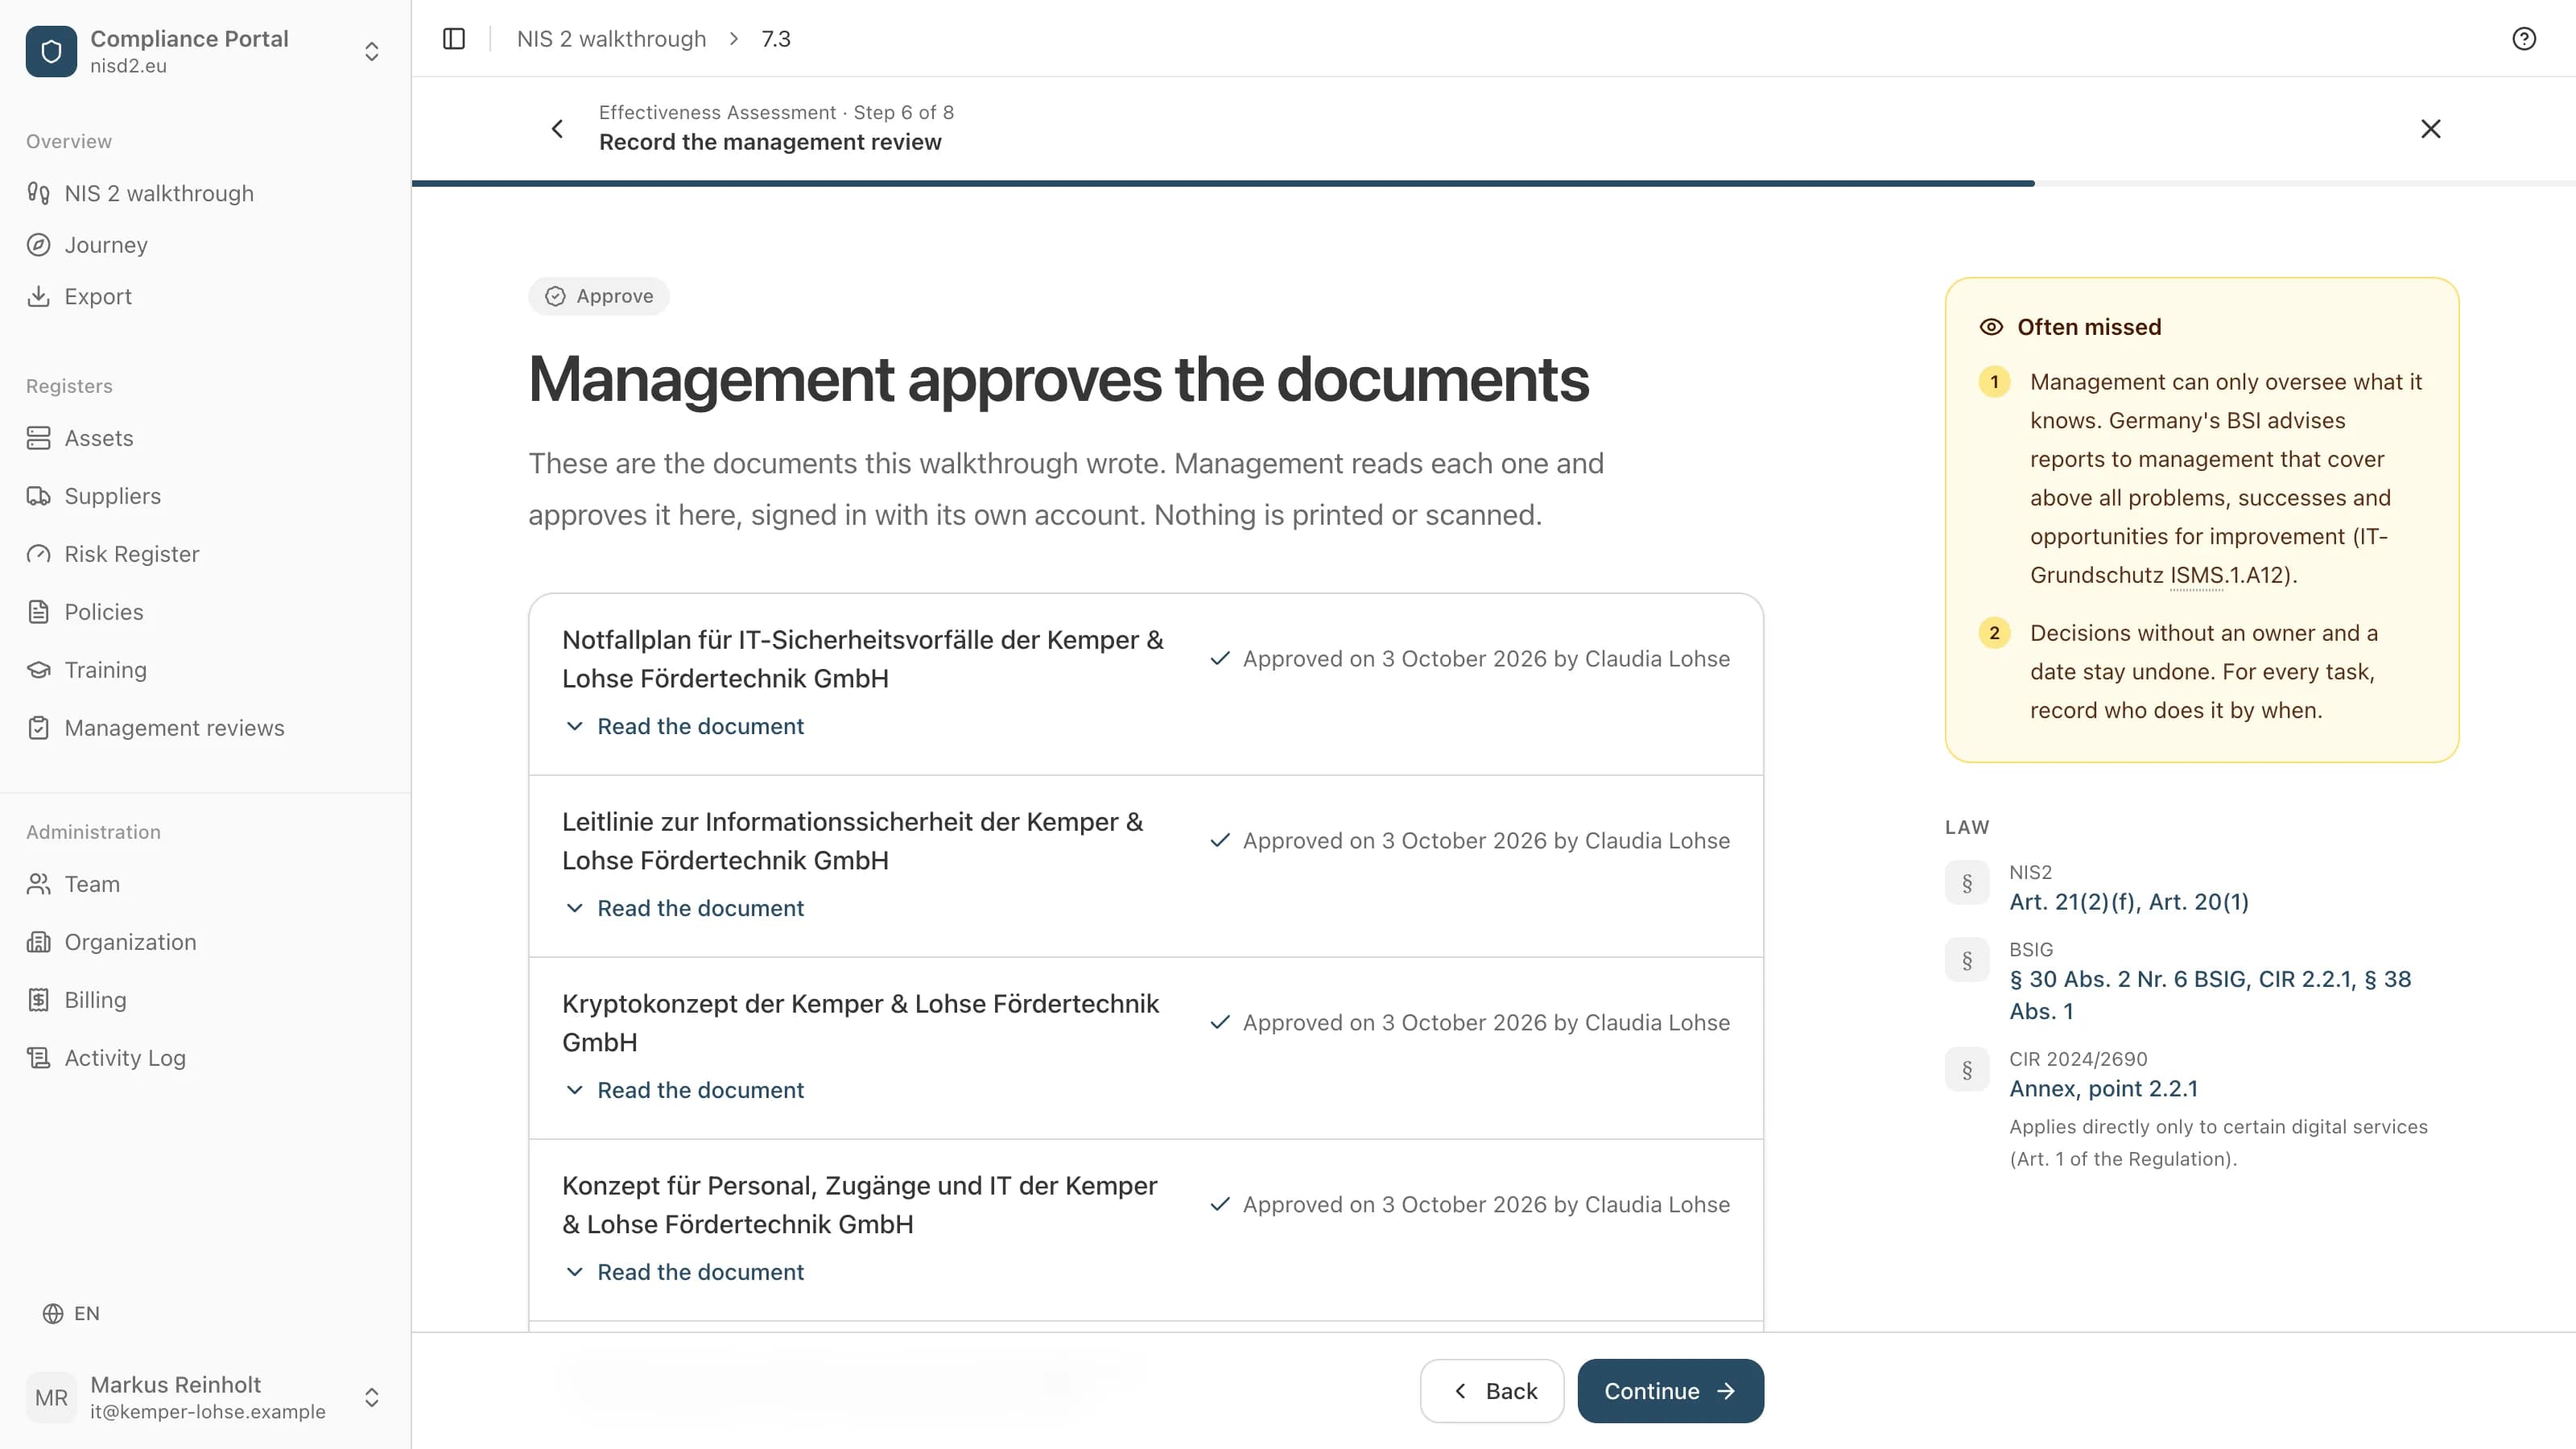Open the § 30 Abs. 2 Nr. 6 BSIG link
This screenshot has width=2576, height=1449.
click(2210, 995)
